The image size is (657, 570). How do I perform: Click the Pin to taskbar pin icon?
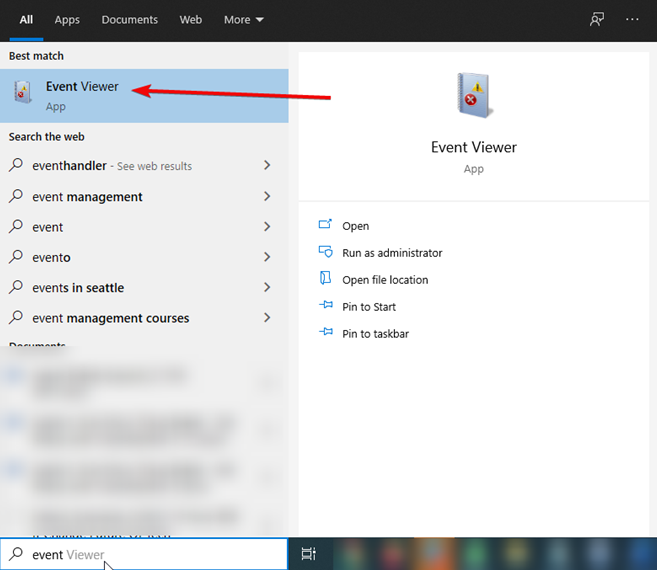point(326,332)
